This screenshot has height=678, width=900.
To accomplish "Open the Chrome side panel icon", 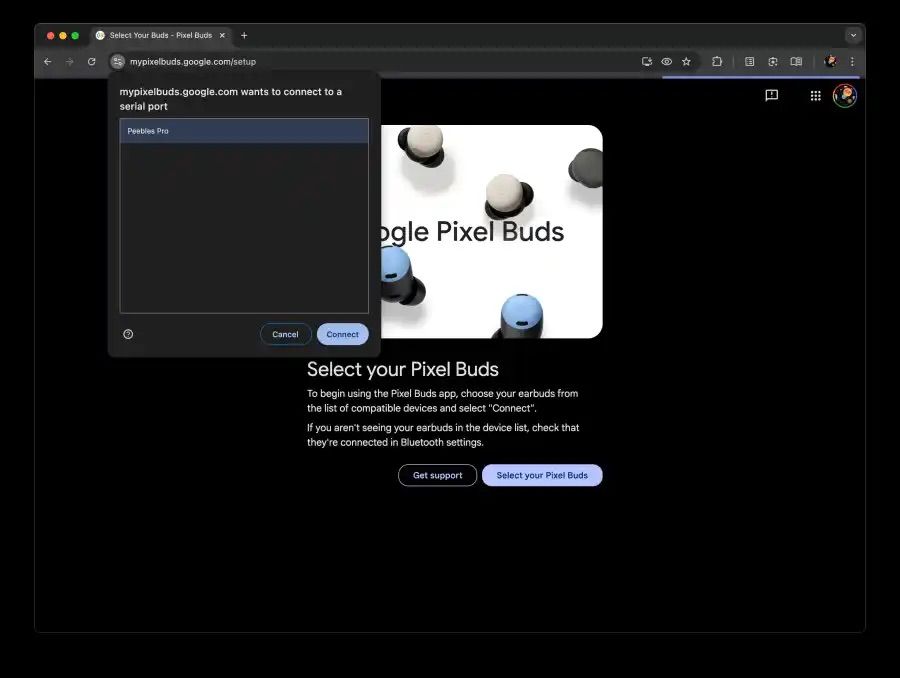I will (x=749, y=61).
